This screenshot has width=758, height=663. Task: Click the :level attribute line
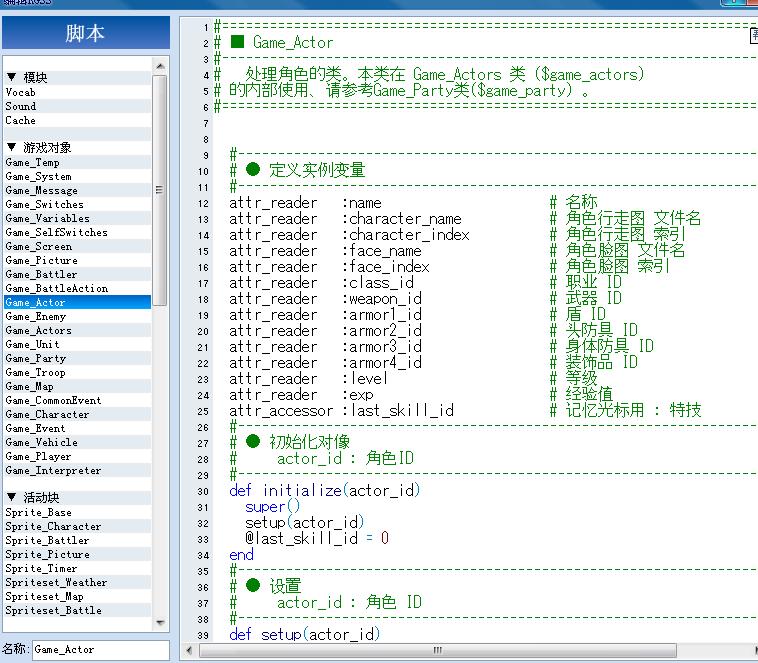(x=308, y=379)
